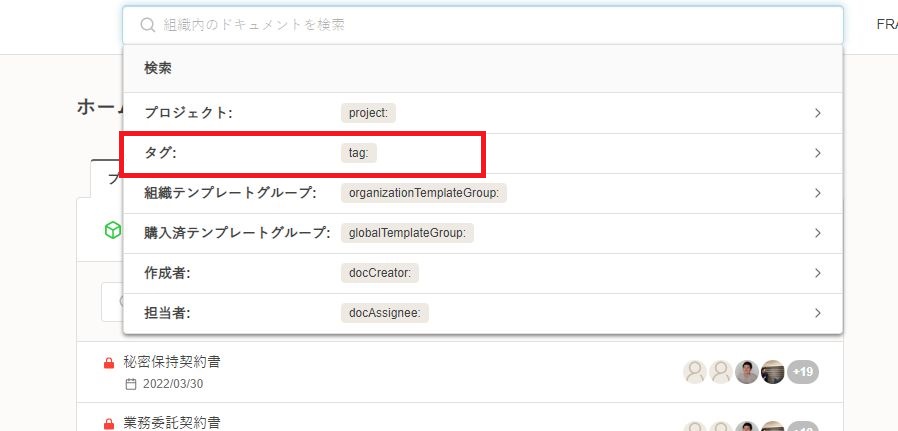Click the chevron on the タグ row
The height and width of the screenshot is (431, 898).
coord(817,153)
